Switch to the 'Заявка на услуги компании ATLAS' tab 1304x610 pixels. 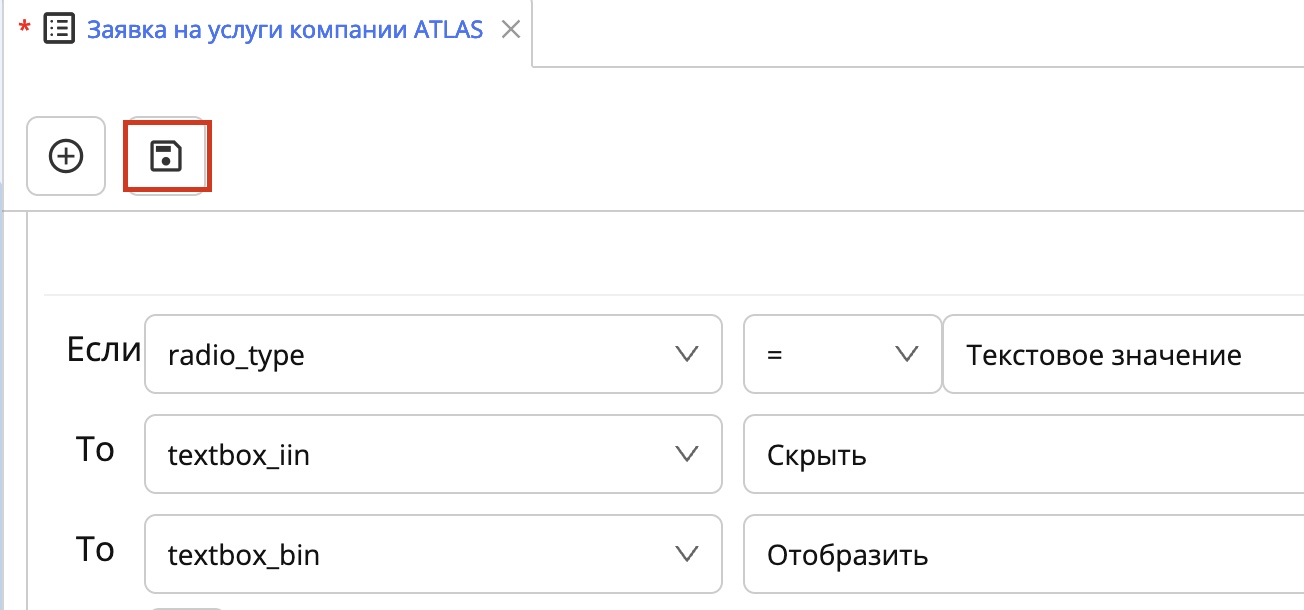[285, 30]
